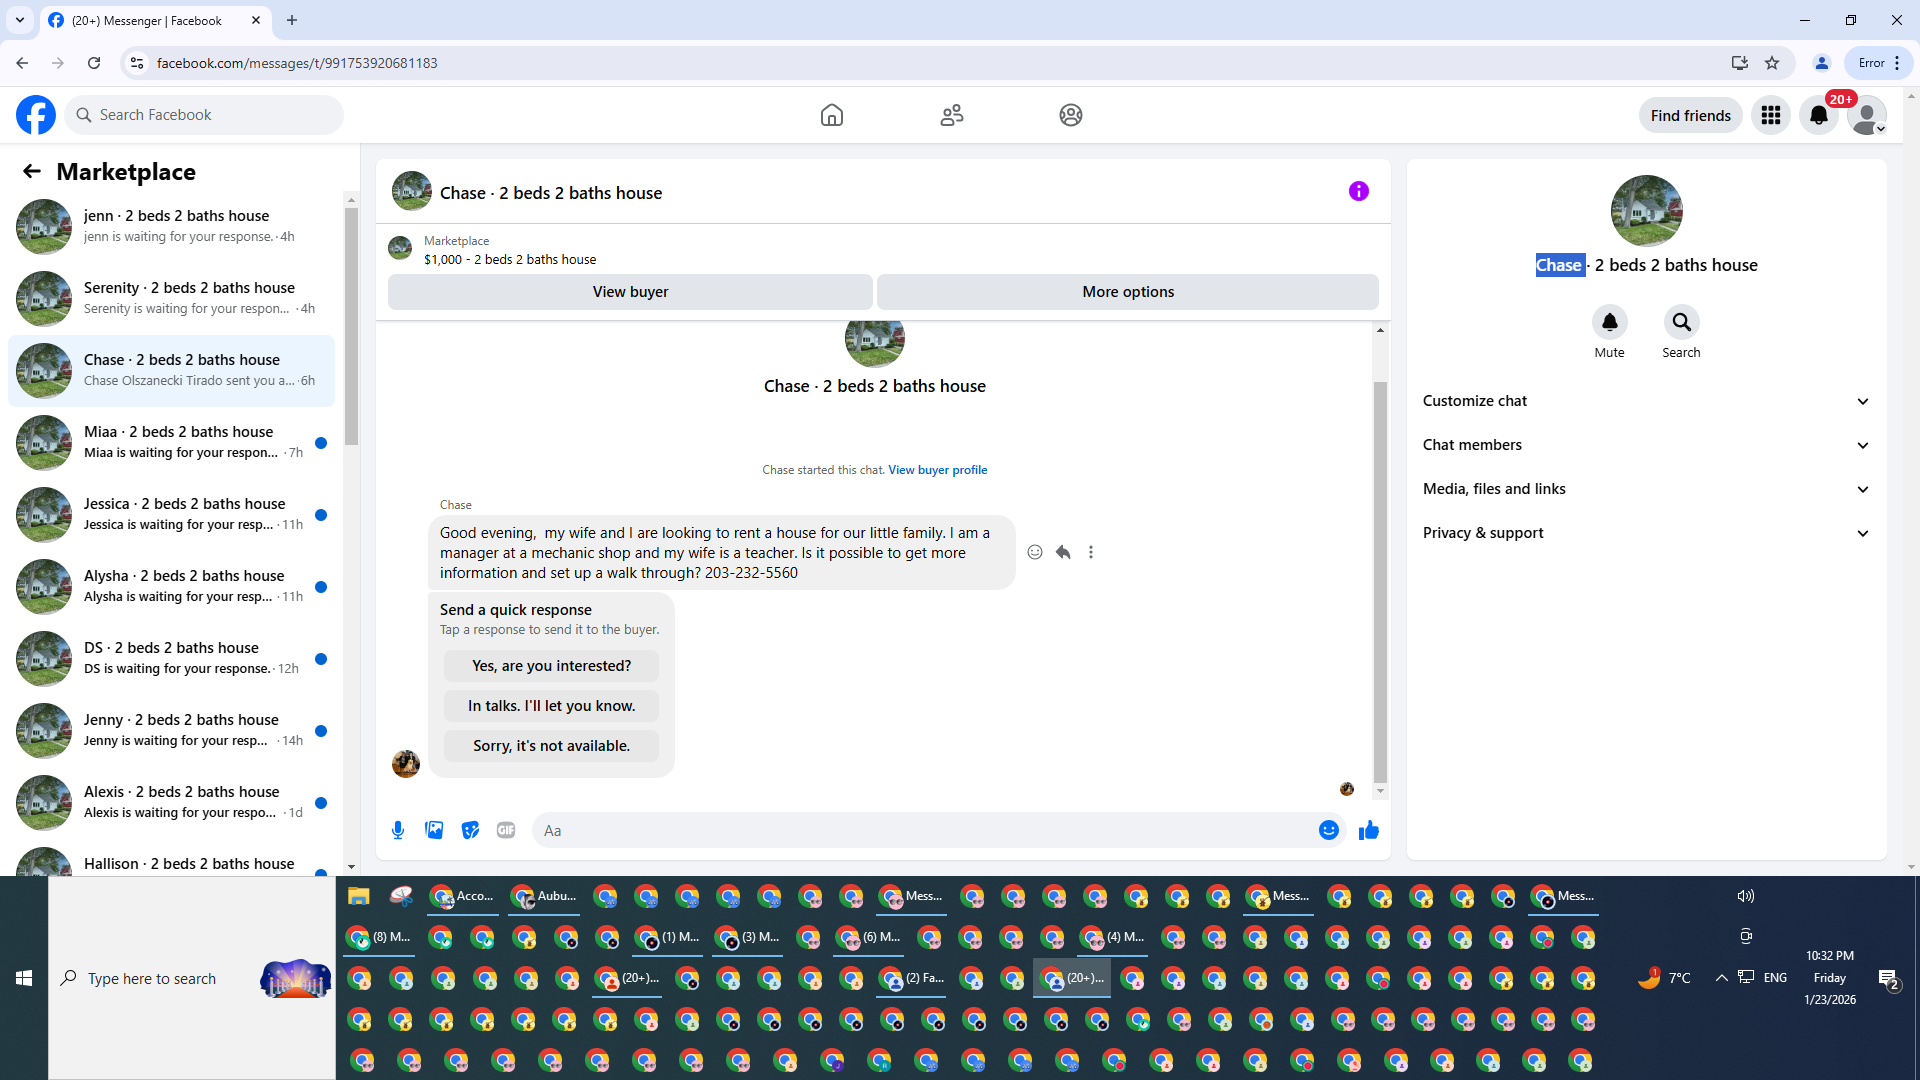Click reply arrow on Chase's message
Viewport: 1920px width, 1080px height.
click(x=1063, y=552)
